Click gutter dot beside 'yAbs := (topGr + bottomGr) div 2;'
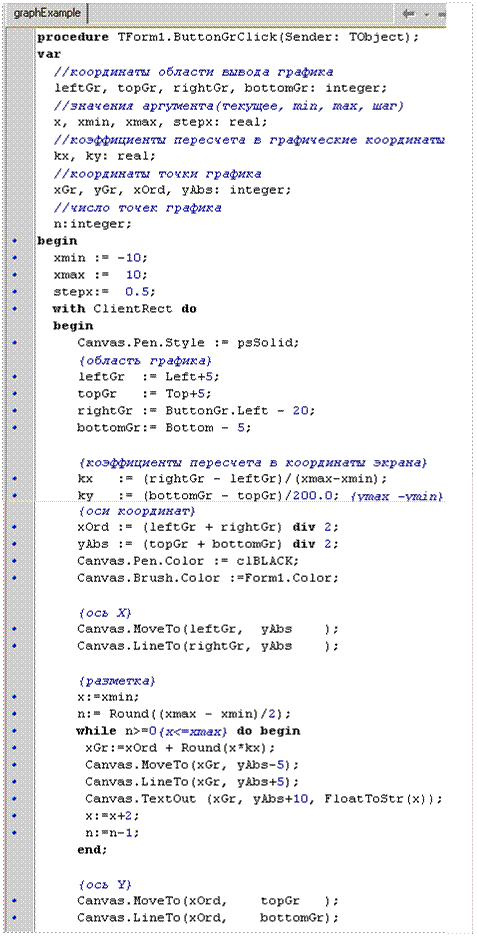Viewport: 477px width, 937px height. click(x=14, y=545)
